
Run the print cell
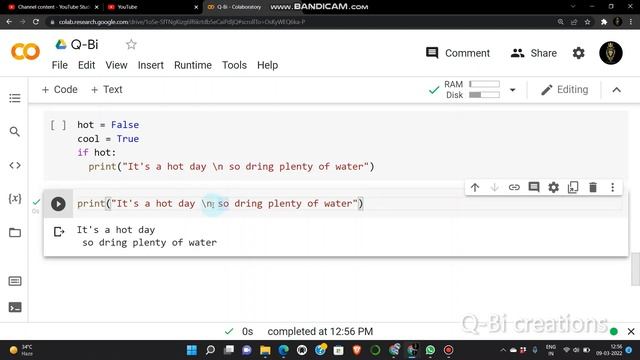coord(58,204)
